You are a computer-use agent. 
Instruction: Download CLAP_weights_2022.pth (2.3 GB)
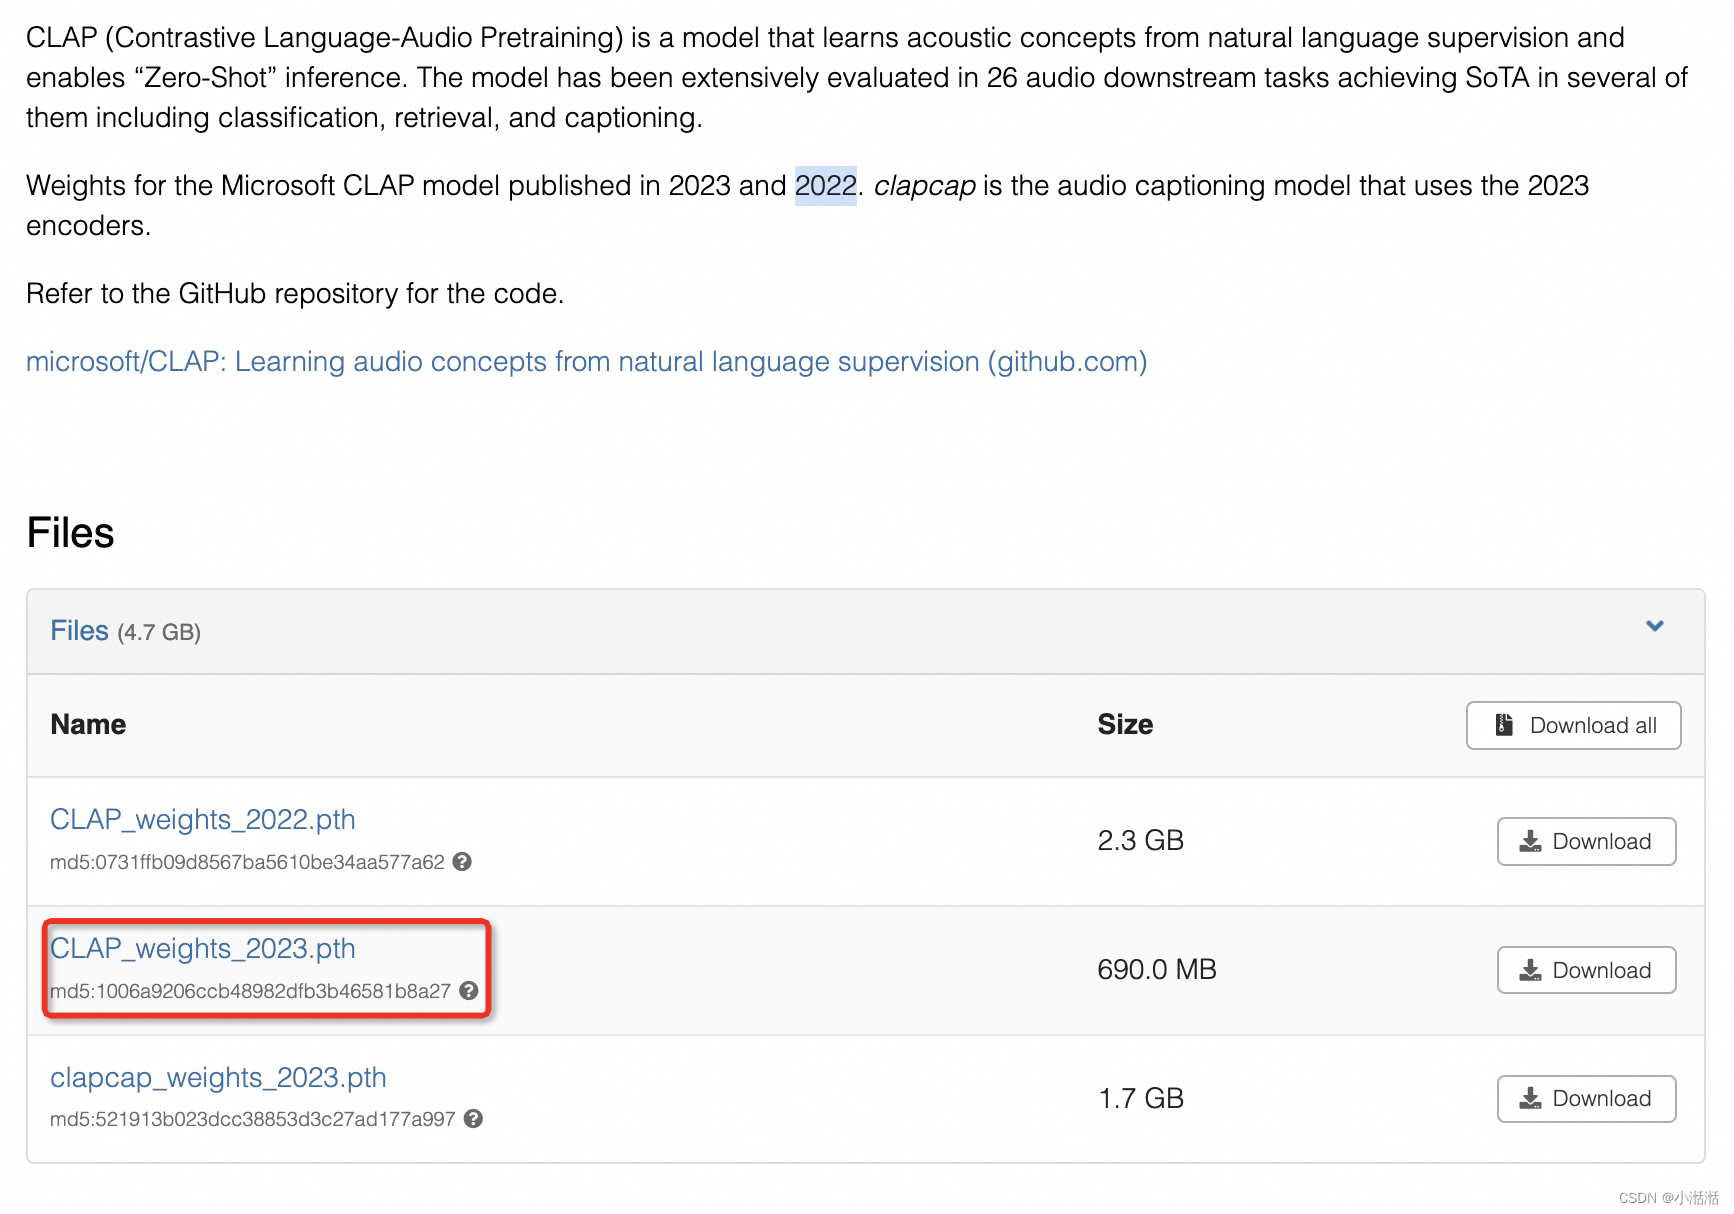[x=1586, y=841]
